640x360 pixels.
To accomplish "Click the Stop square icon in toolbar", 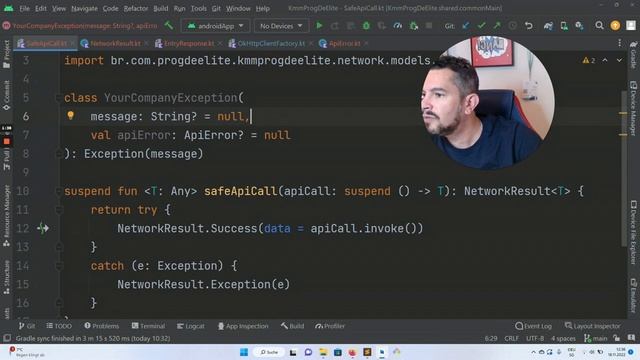I will point(429,26).
